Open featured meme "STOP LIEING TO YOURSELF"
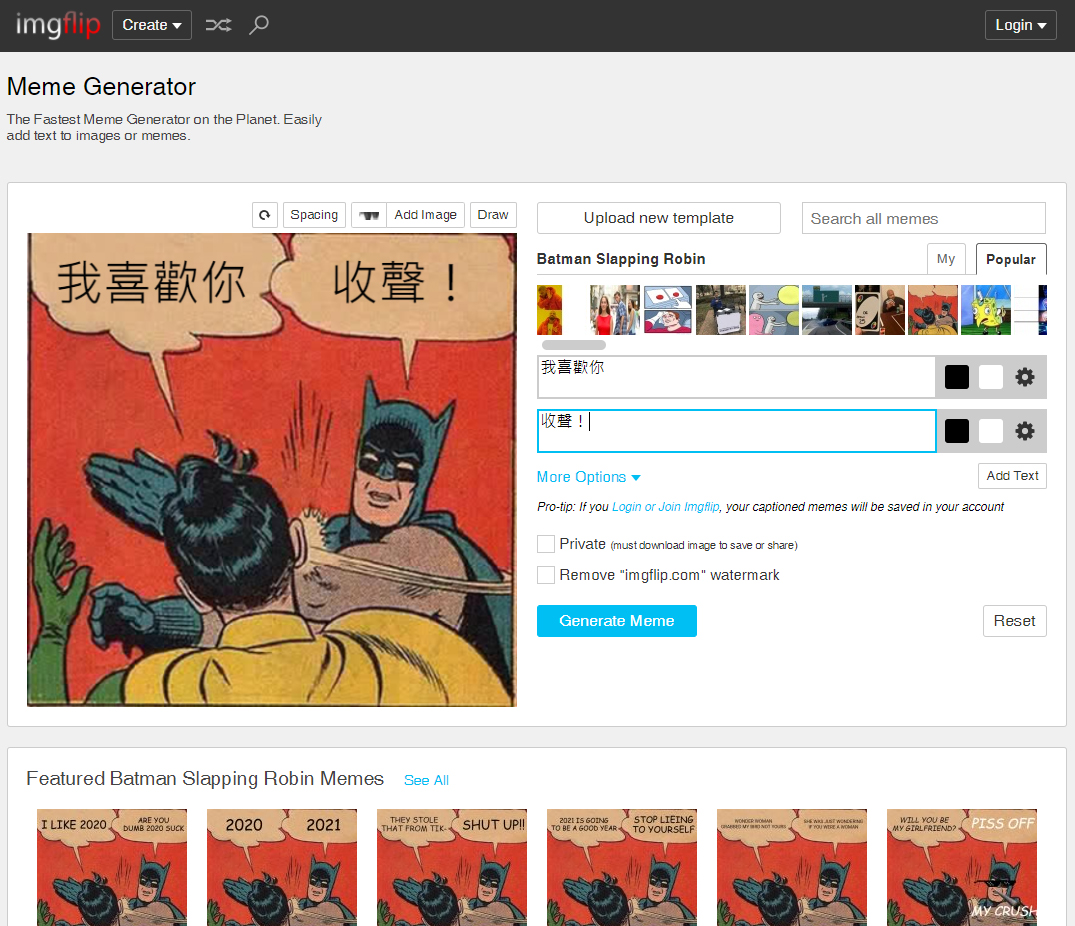 [622, 867]
